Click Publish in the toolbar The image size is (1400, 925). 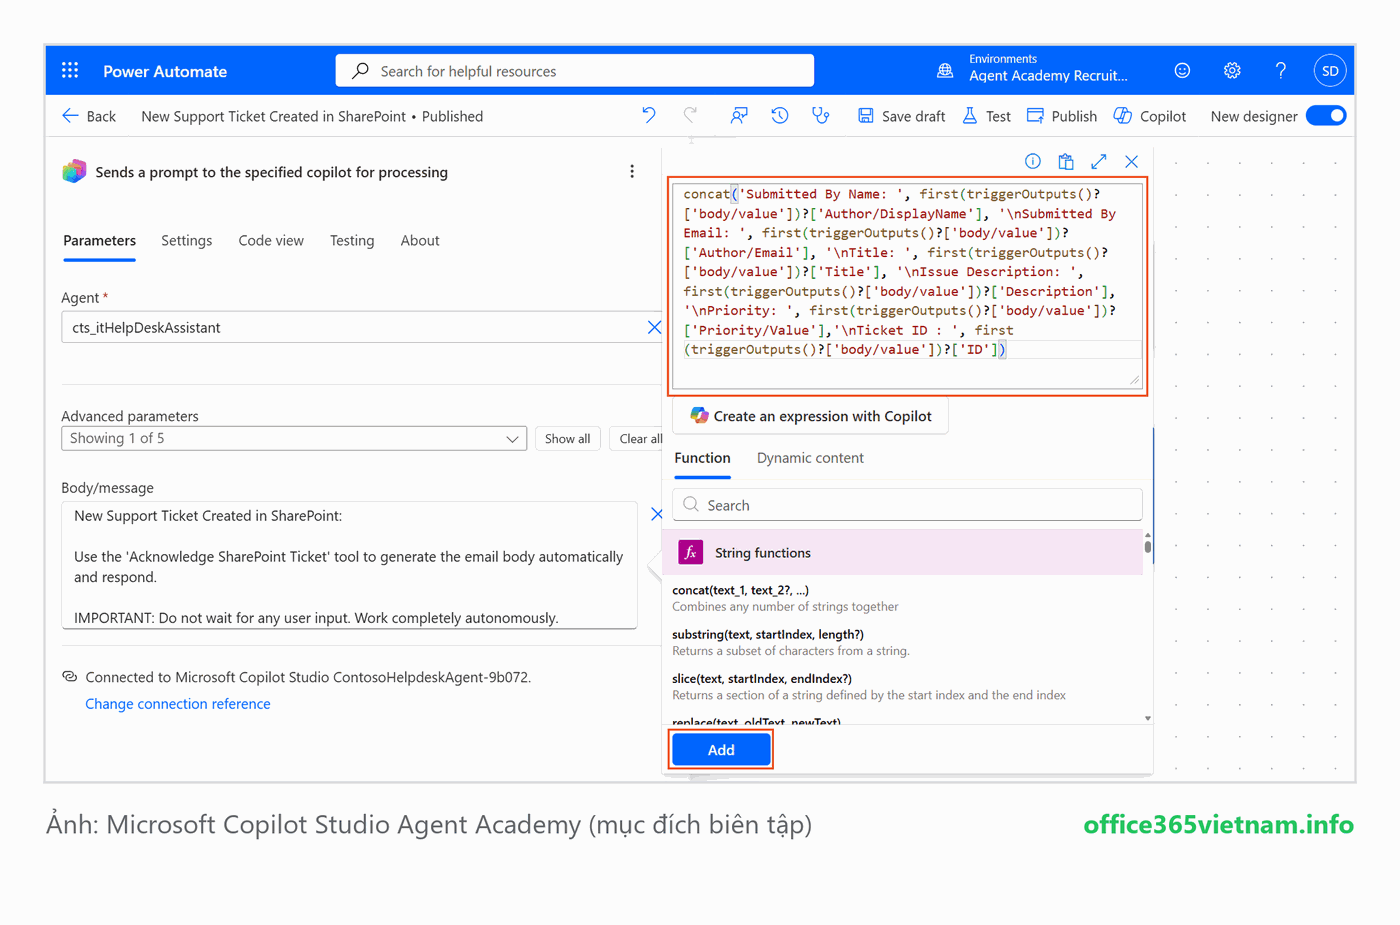click(1062, 116)
